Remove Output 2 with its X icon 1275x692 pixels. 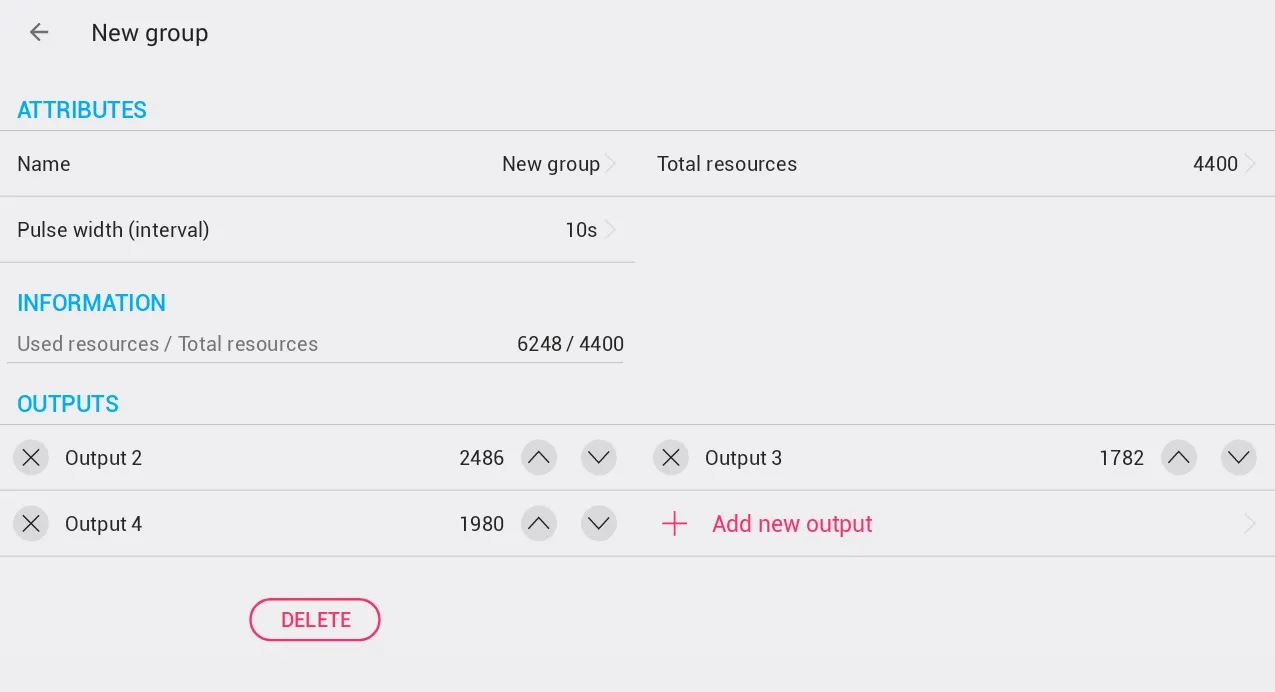point(31,458)
